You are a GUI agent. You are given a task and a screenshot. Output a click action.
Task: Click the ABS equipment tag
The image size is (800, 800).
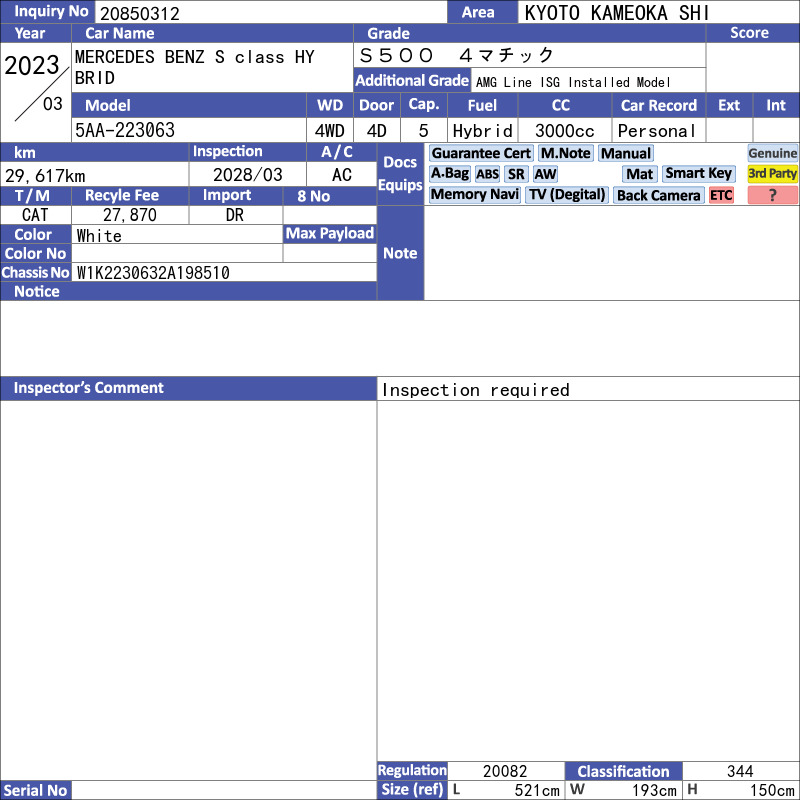(x=487, y=174)
